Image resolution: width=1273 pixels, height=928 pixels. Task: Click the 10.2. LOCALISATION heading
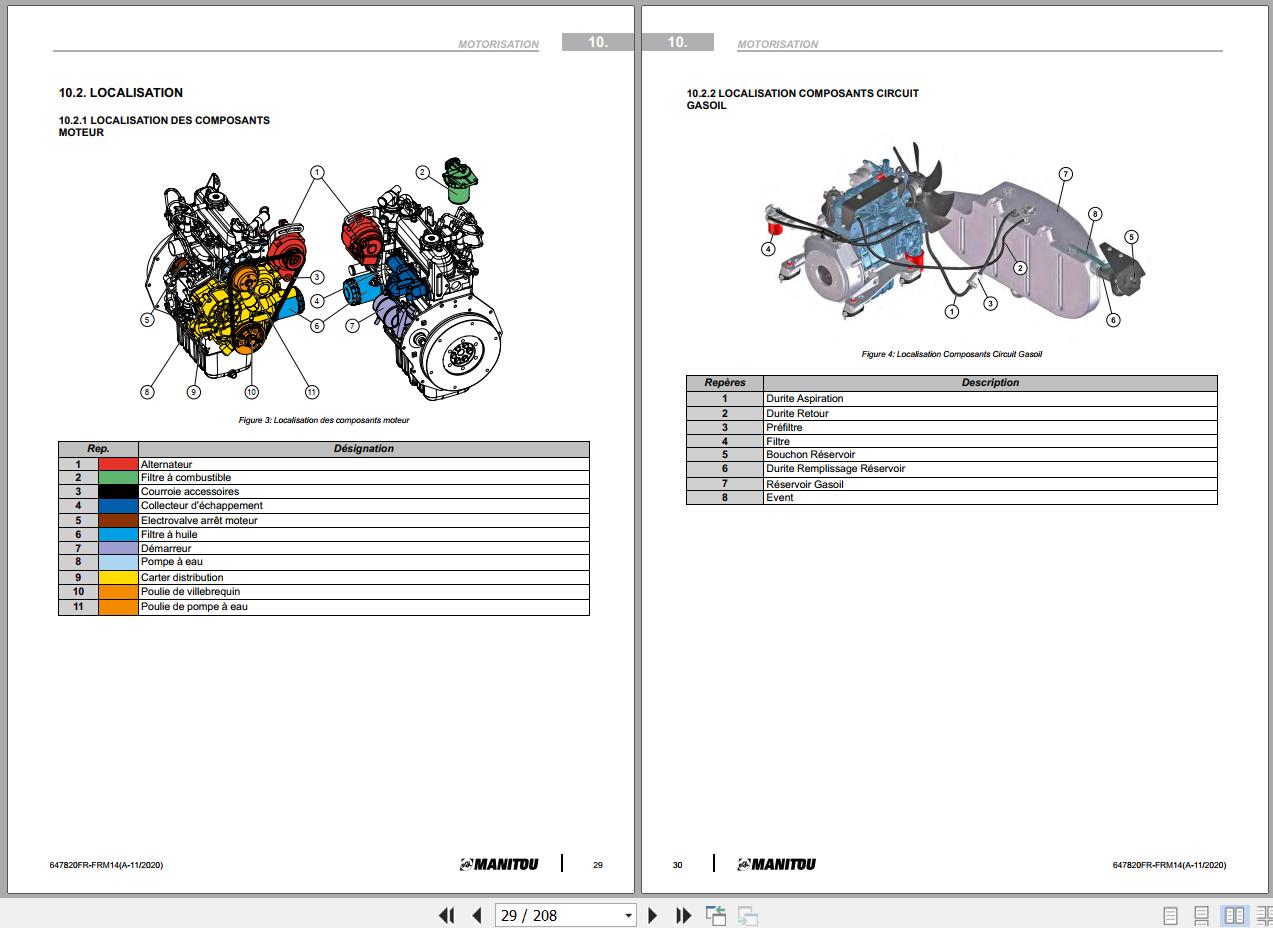(121, 93)
